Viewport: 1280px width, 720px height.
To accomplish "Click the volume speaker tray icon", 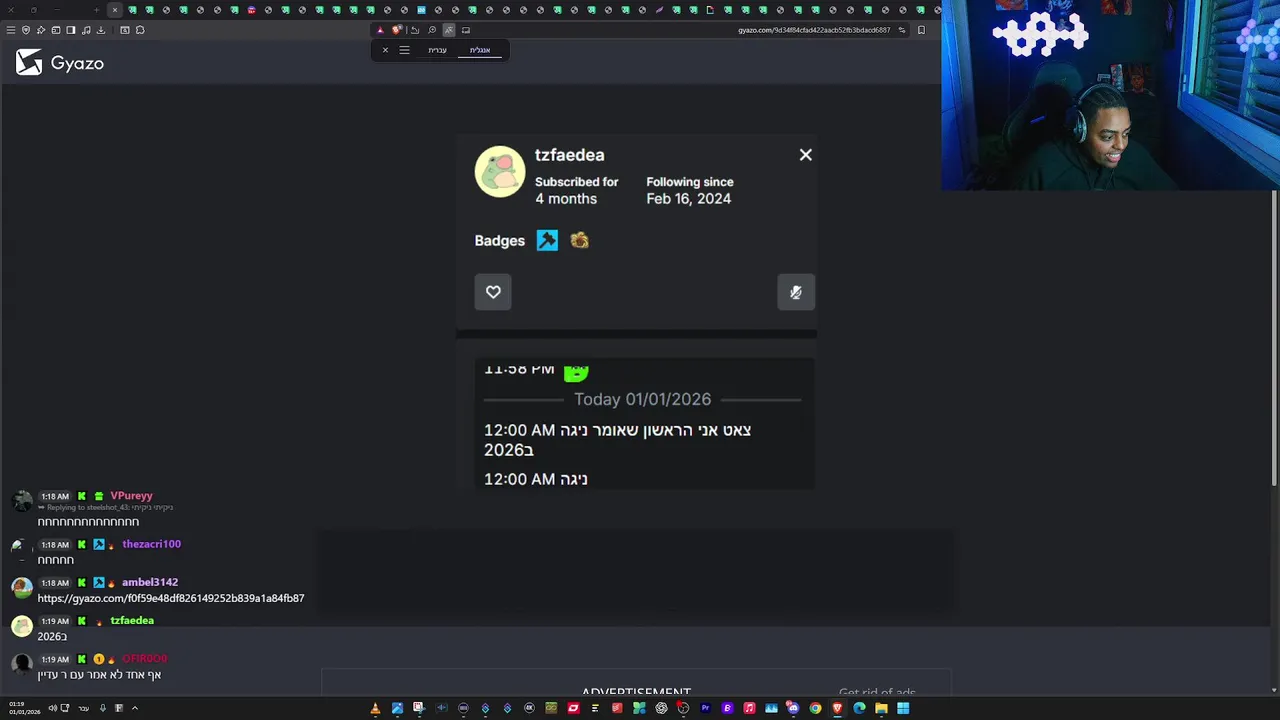I will (52, 708).
